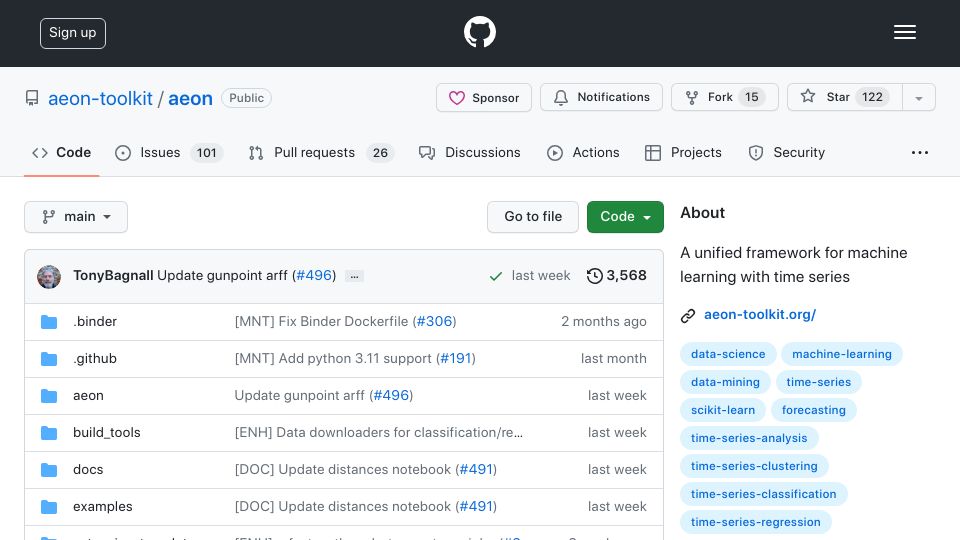Open the Pull requests tab

coord(321,152)
